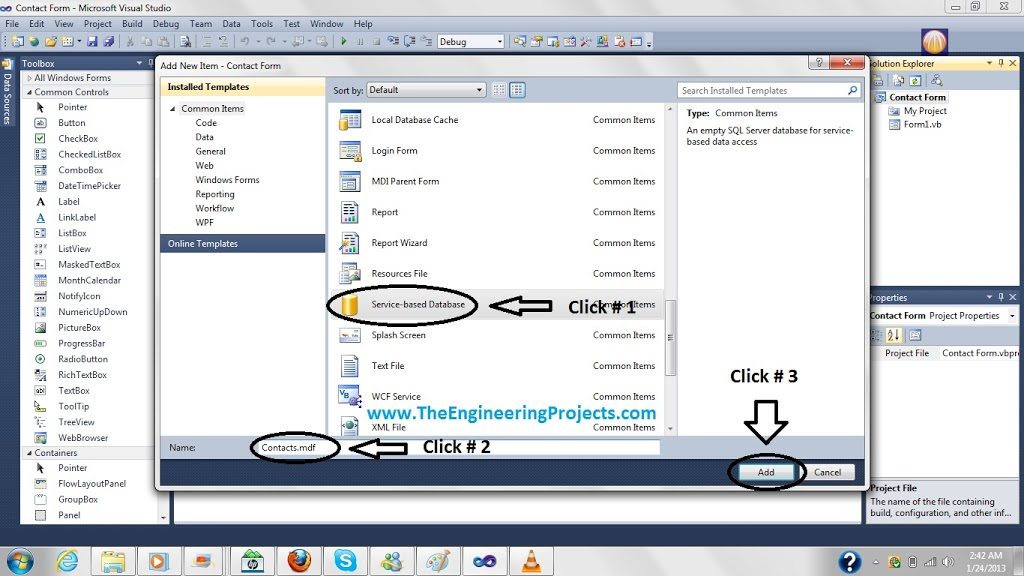Click the Save All icon on the toolbar
This screenshot has width=1024, height=576.
coord(108,41)
